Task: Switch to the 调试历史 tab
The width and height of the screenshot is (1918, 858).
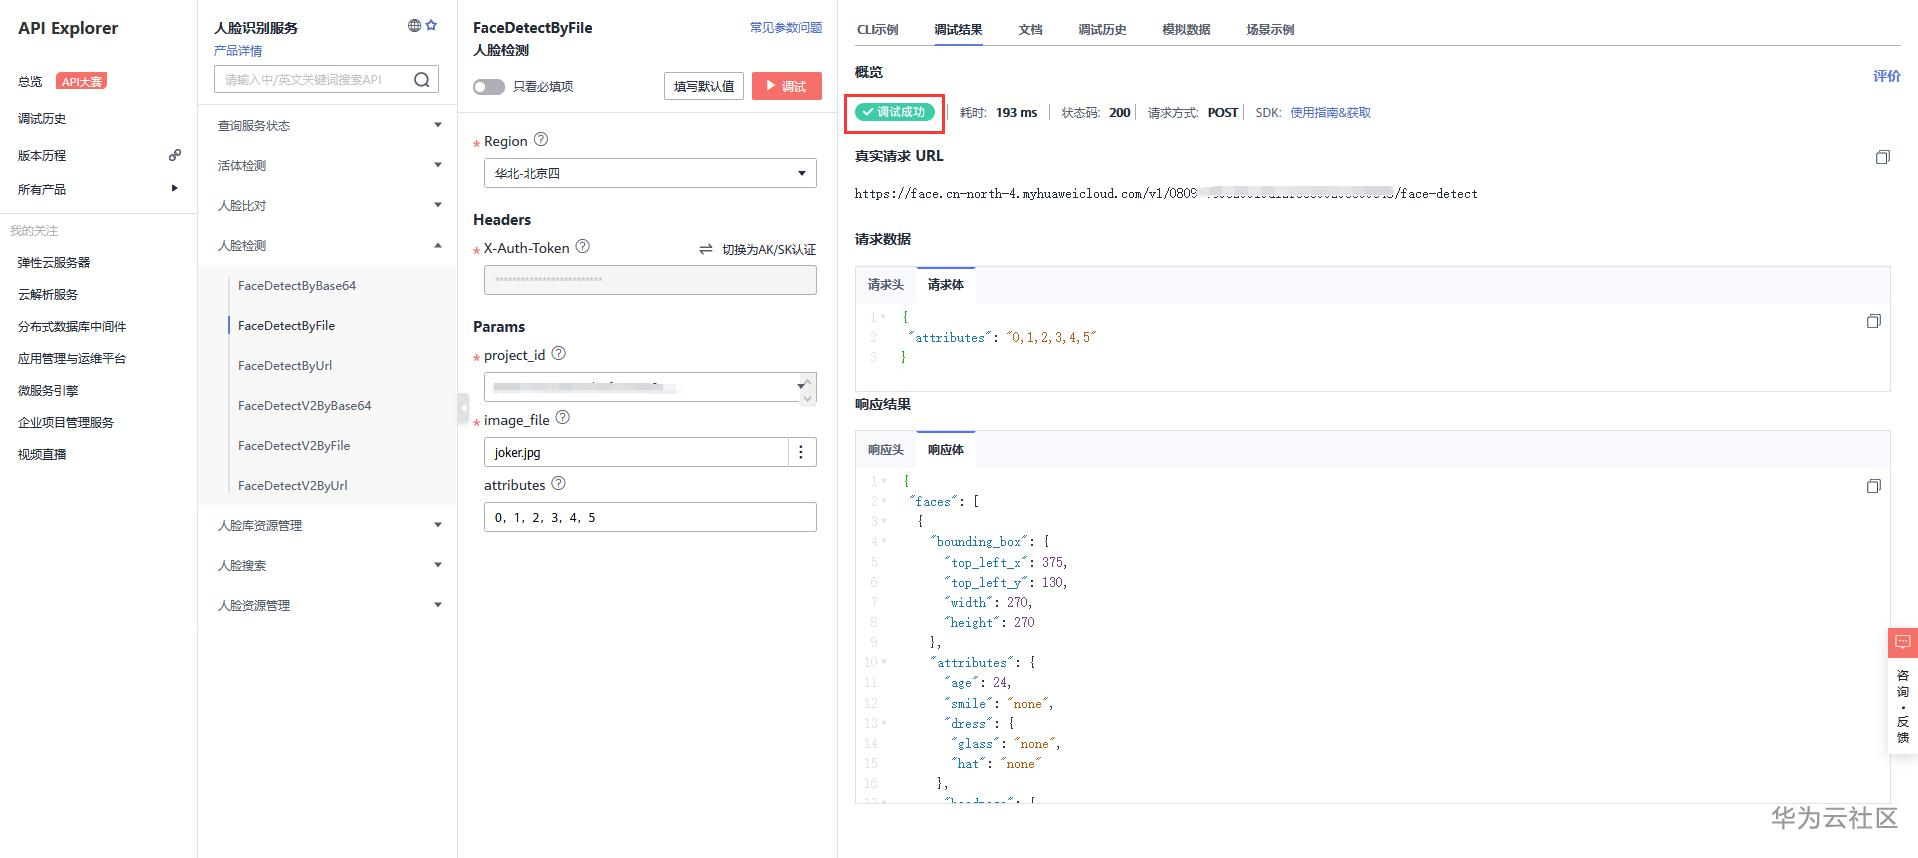Action: [1102, 30]
